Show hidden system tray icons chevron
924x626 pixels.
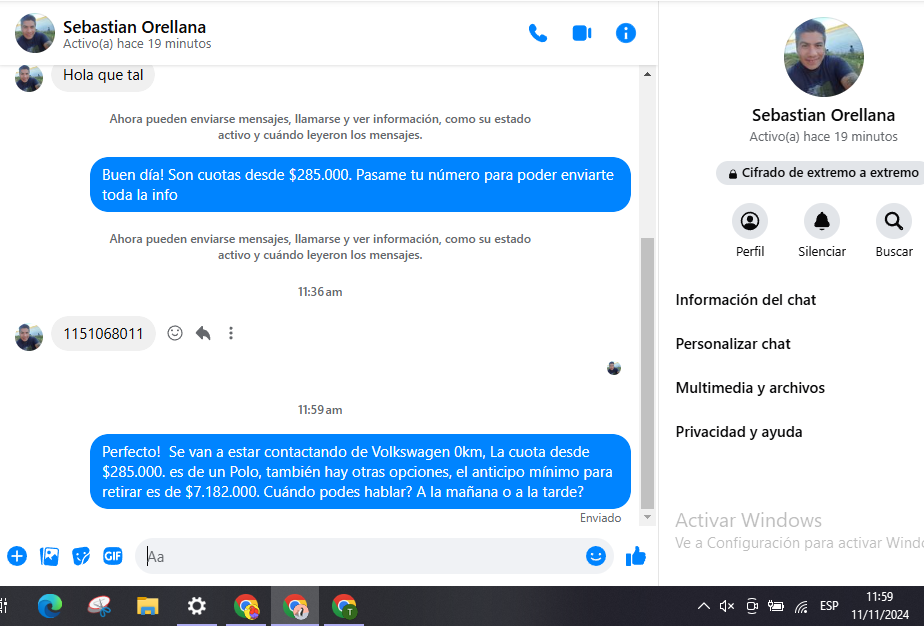pos(704,606)
